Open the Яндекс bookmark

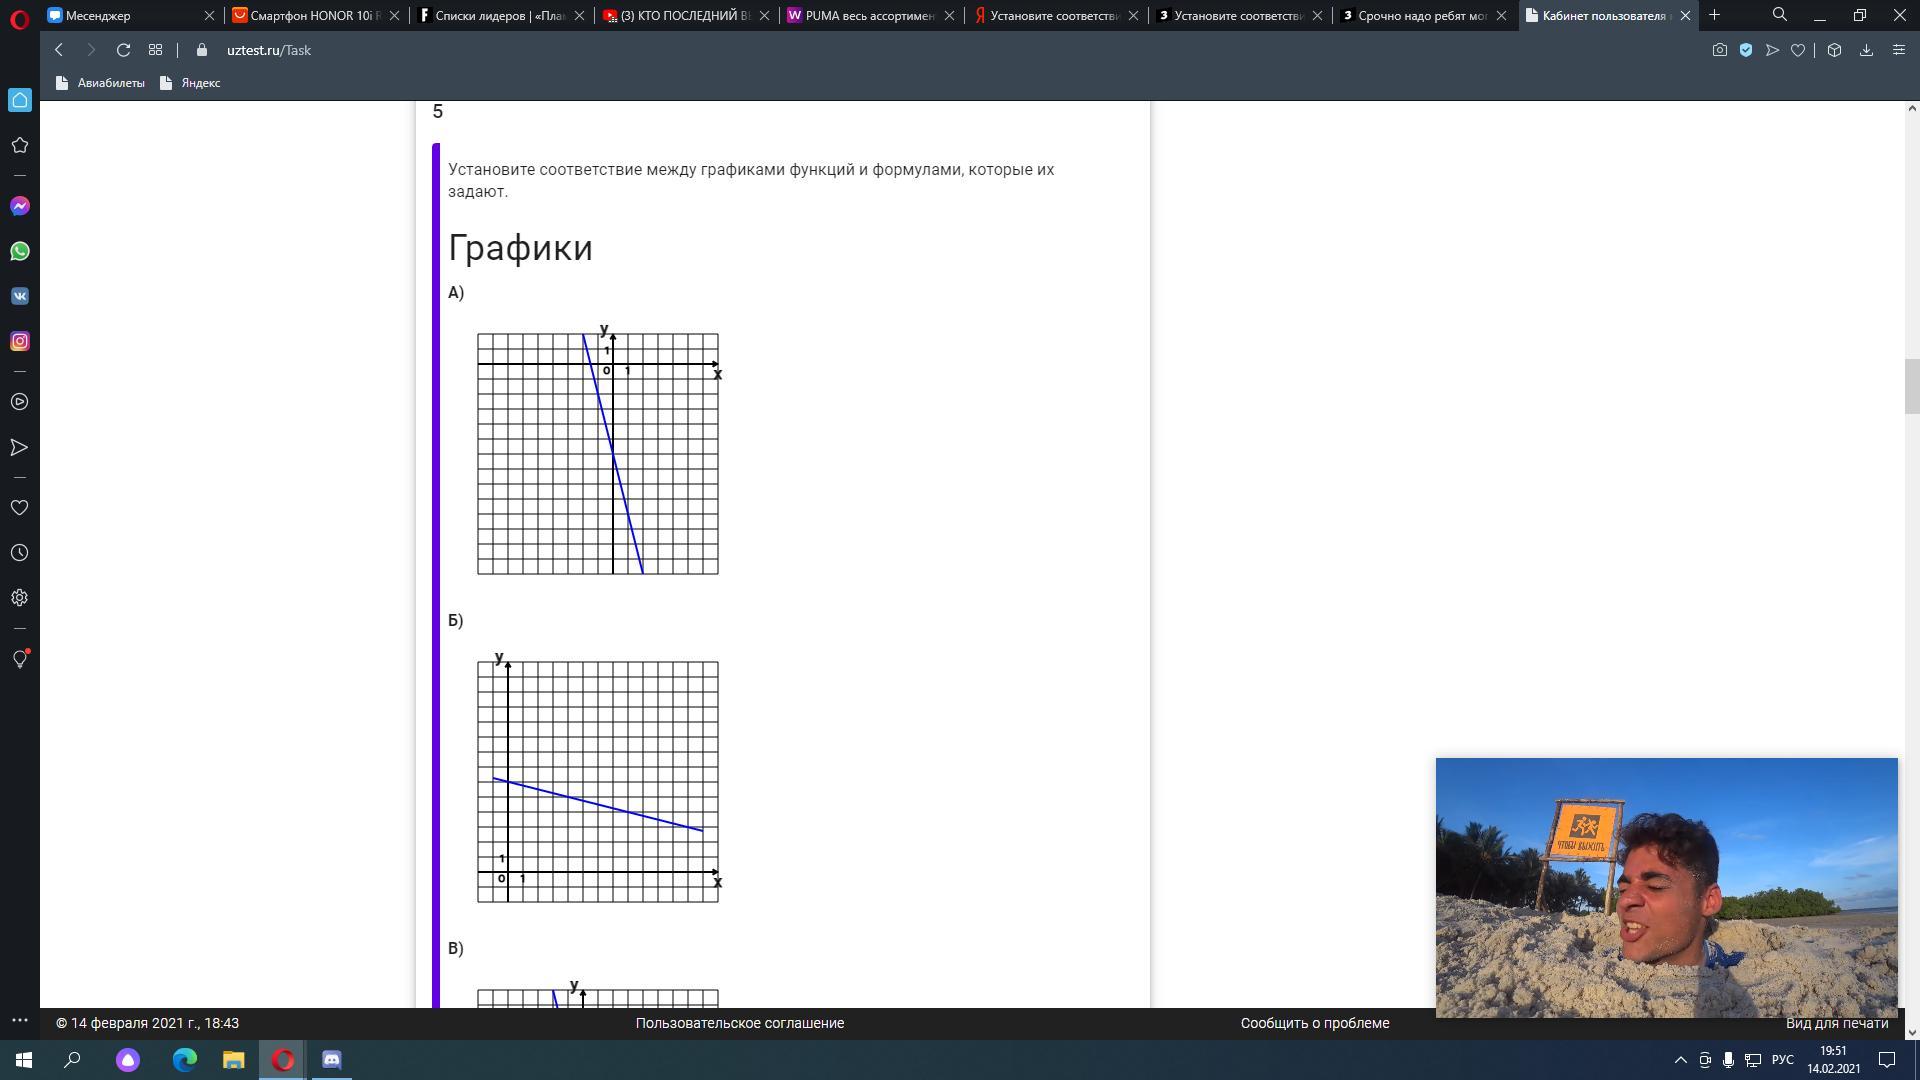pos(190,83)
